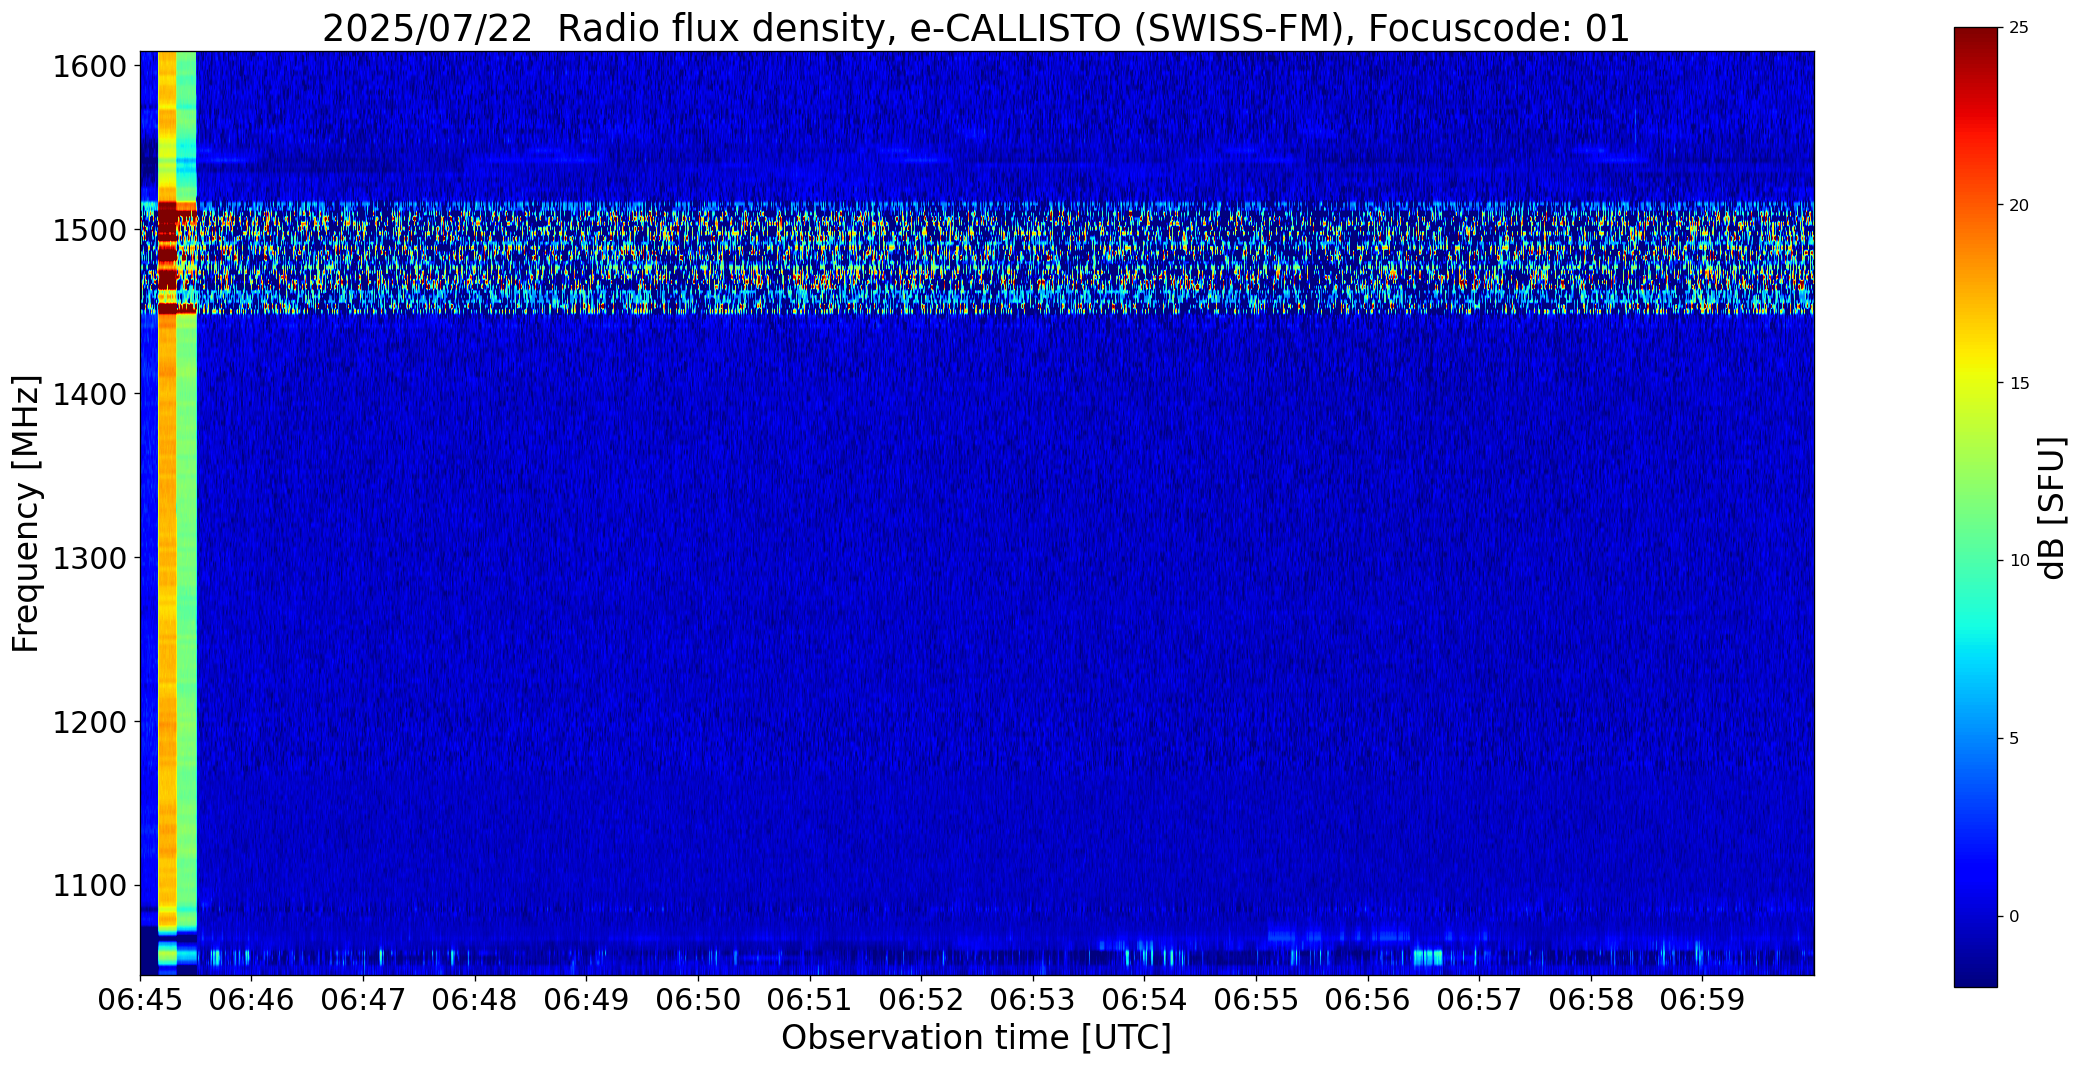Click the 06:53 time tick label

[1033, 1000]
